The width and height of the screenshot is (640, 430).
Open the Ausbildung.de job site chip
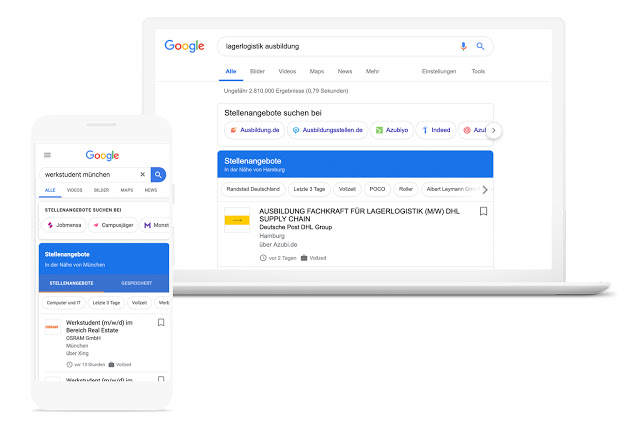[x=255, y=130]
